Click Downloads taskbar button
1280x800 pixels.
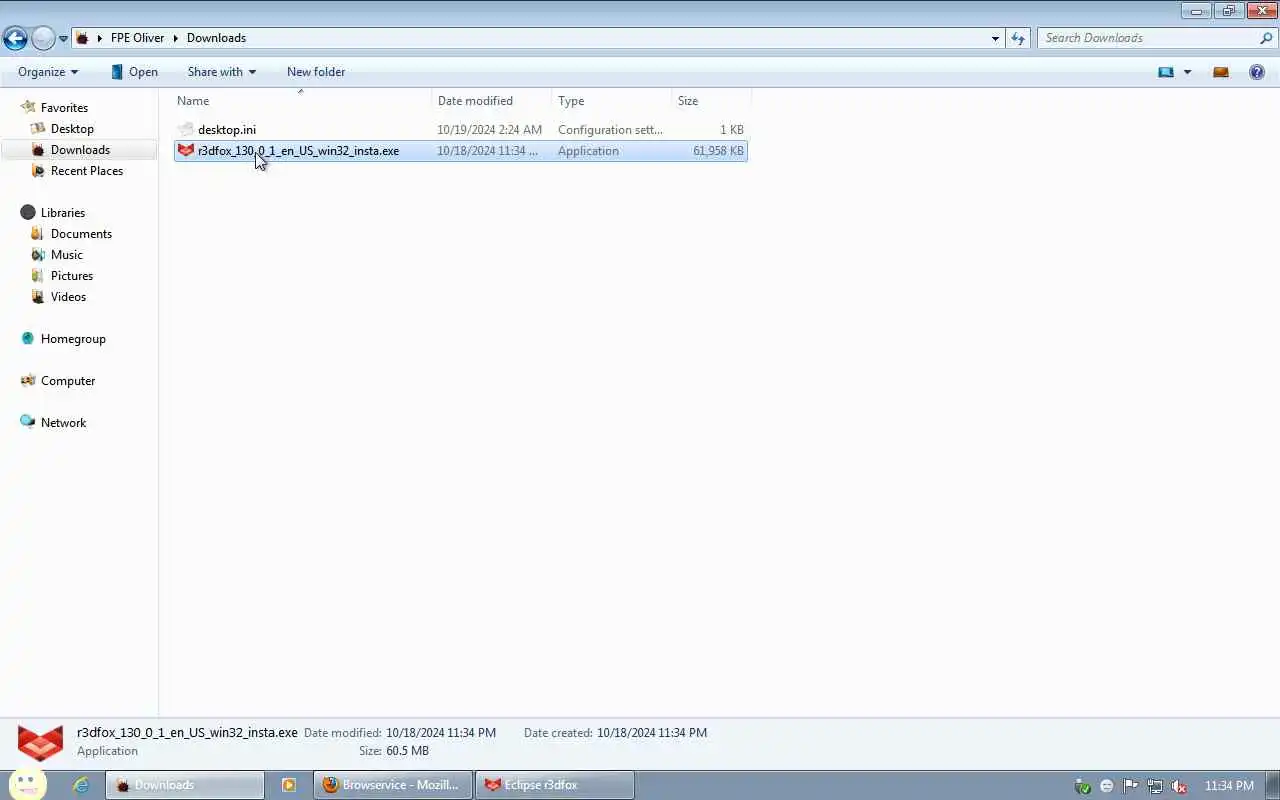(x=185, y=785)
